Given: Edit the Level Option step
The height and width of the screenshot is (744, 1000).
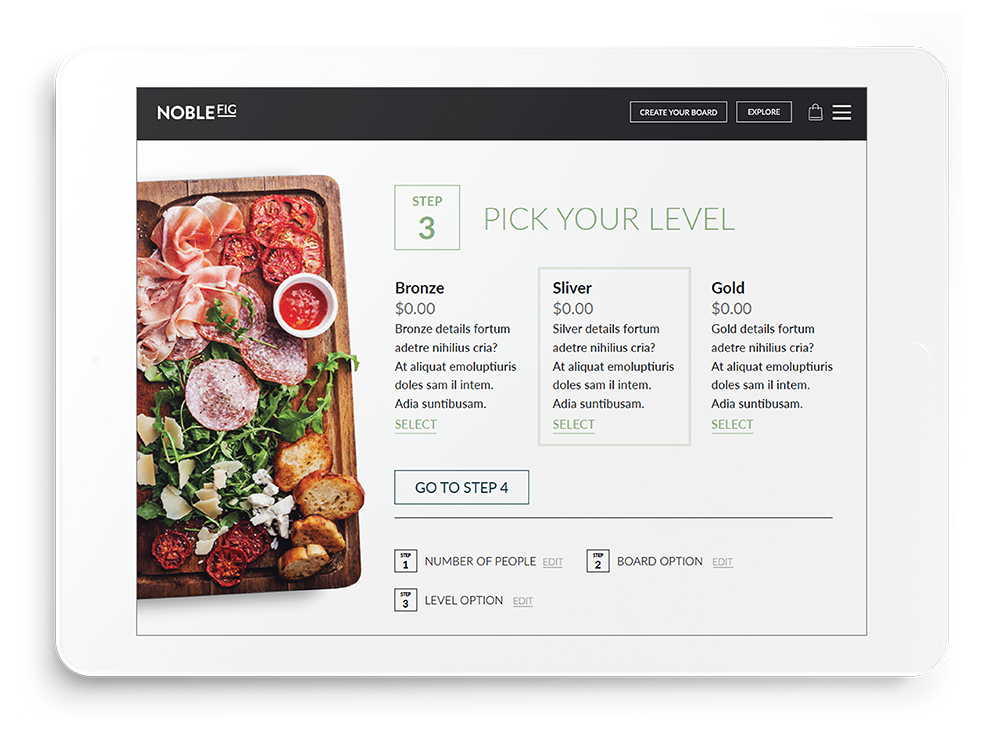Looking at the screenshot, I should click(x=522, y=601).
